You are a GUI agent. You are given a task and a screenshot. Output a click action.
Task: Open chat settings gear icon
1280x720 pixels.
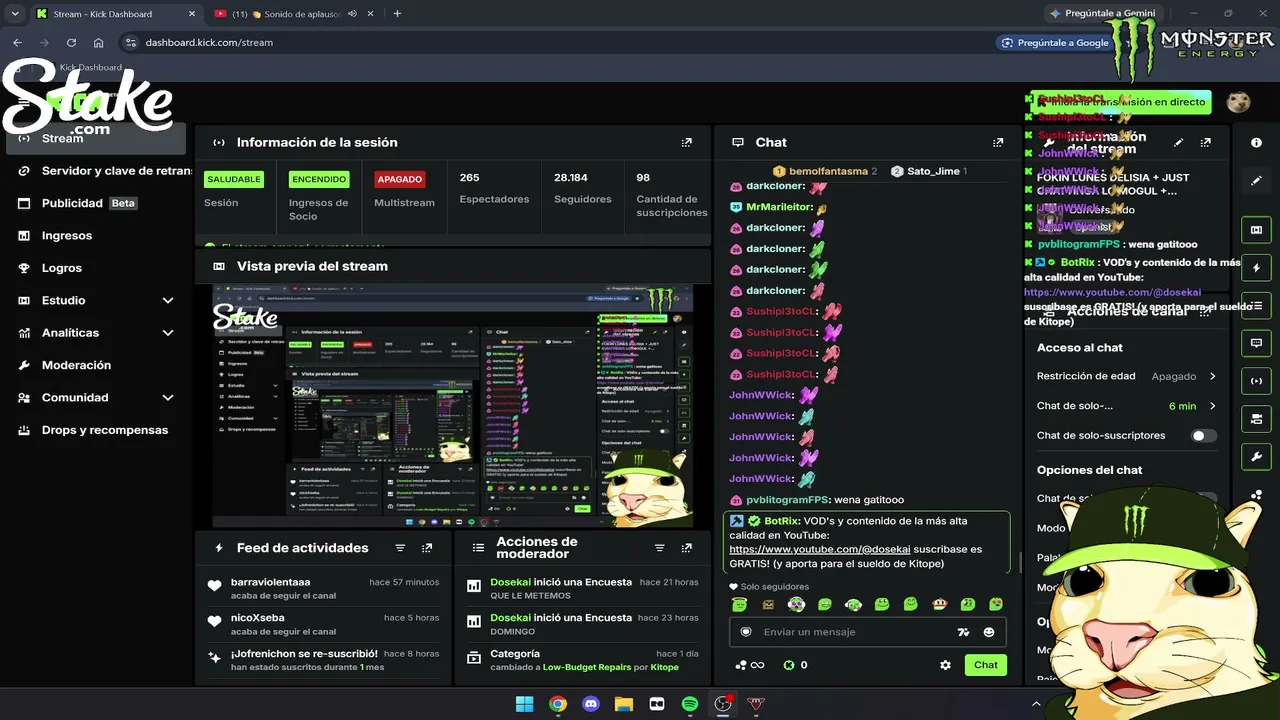click(945, 665)
